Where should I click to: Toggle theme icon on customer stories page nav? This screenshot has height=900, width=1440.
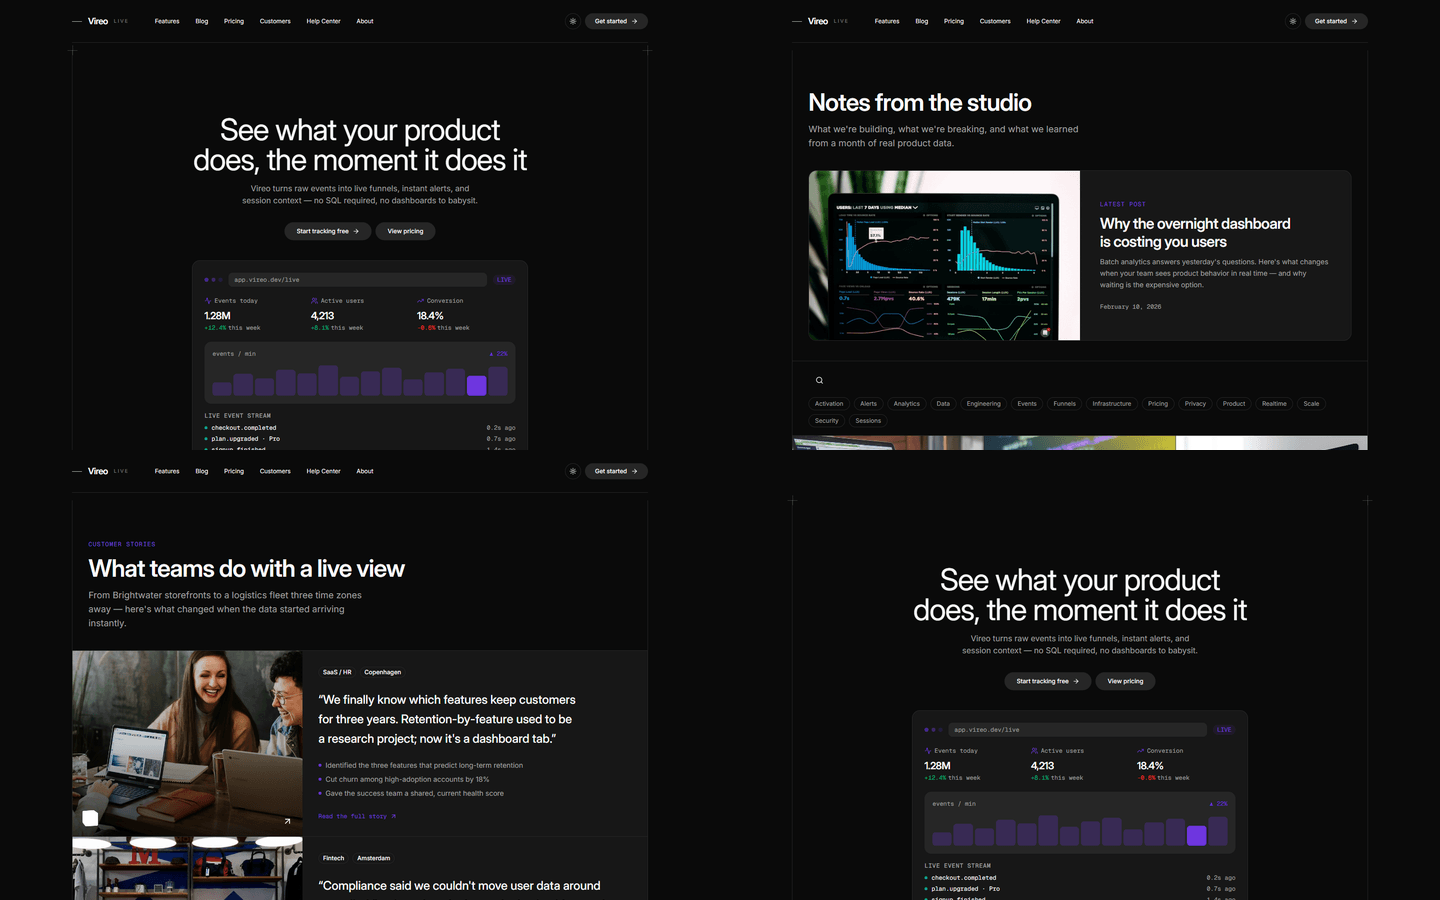click(573, 471)
